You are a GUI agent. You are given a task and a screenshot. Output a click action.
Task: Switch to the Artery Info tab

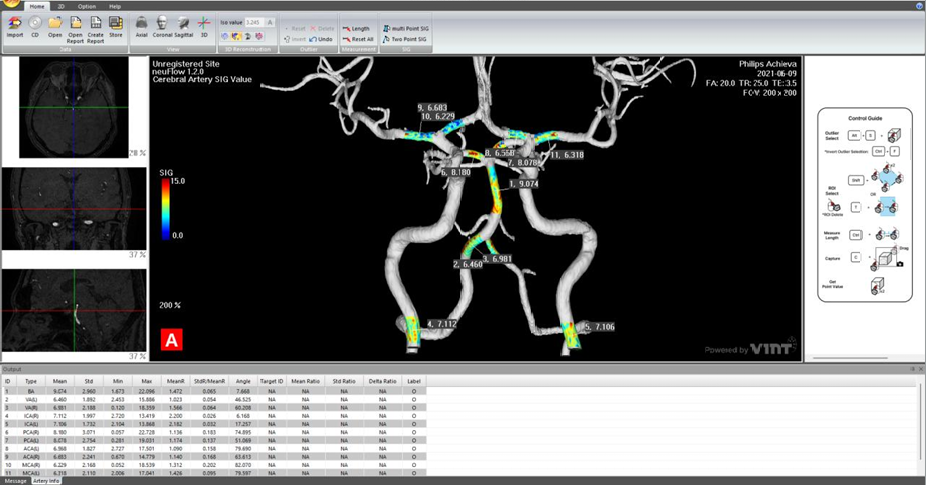coord(46,481)
